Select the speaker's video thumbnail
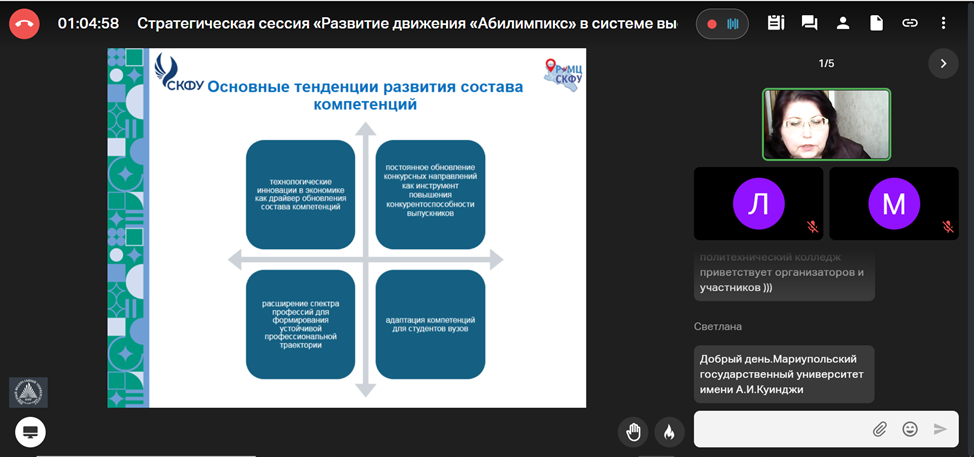This screenshot has width=974, height=457. tap(826, 124)
